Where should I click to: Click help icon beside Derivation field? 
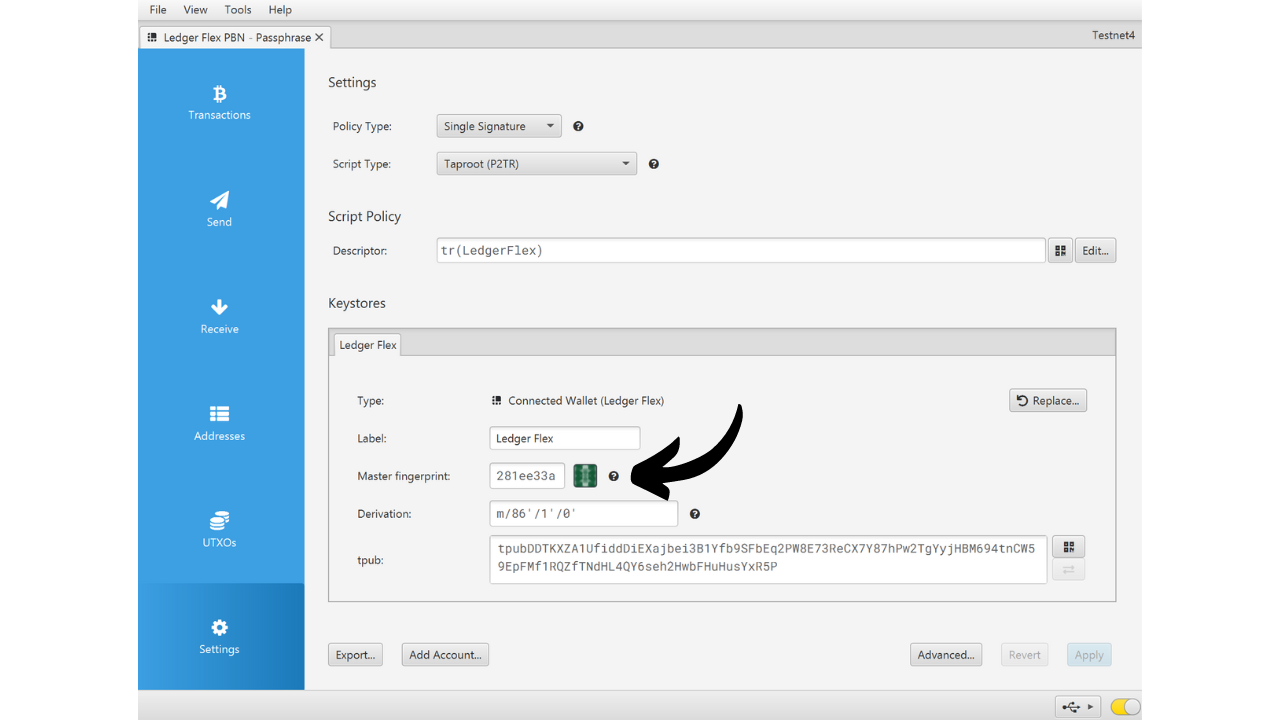[695, 514]
